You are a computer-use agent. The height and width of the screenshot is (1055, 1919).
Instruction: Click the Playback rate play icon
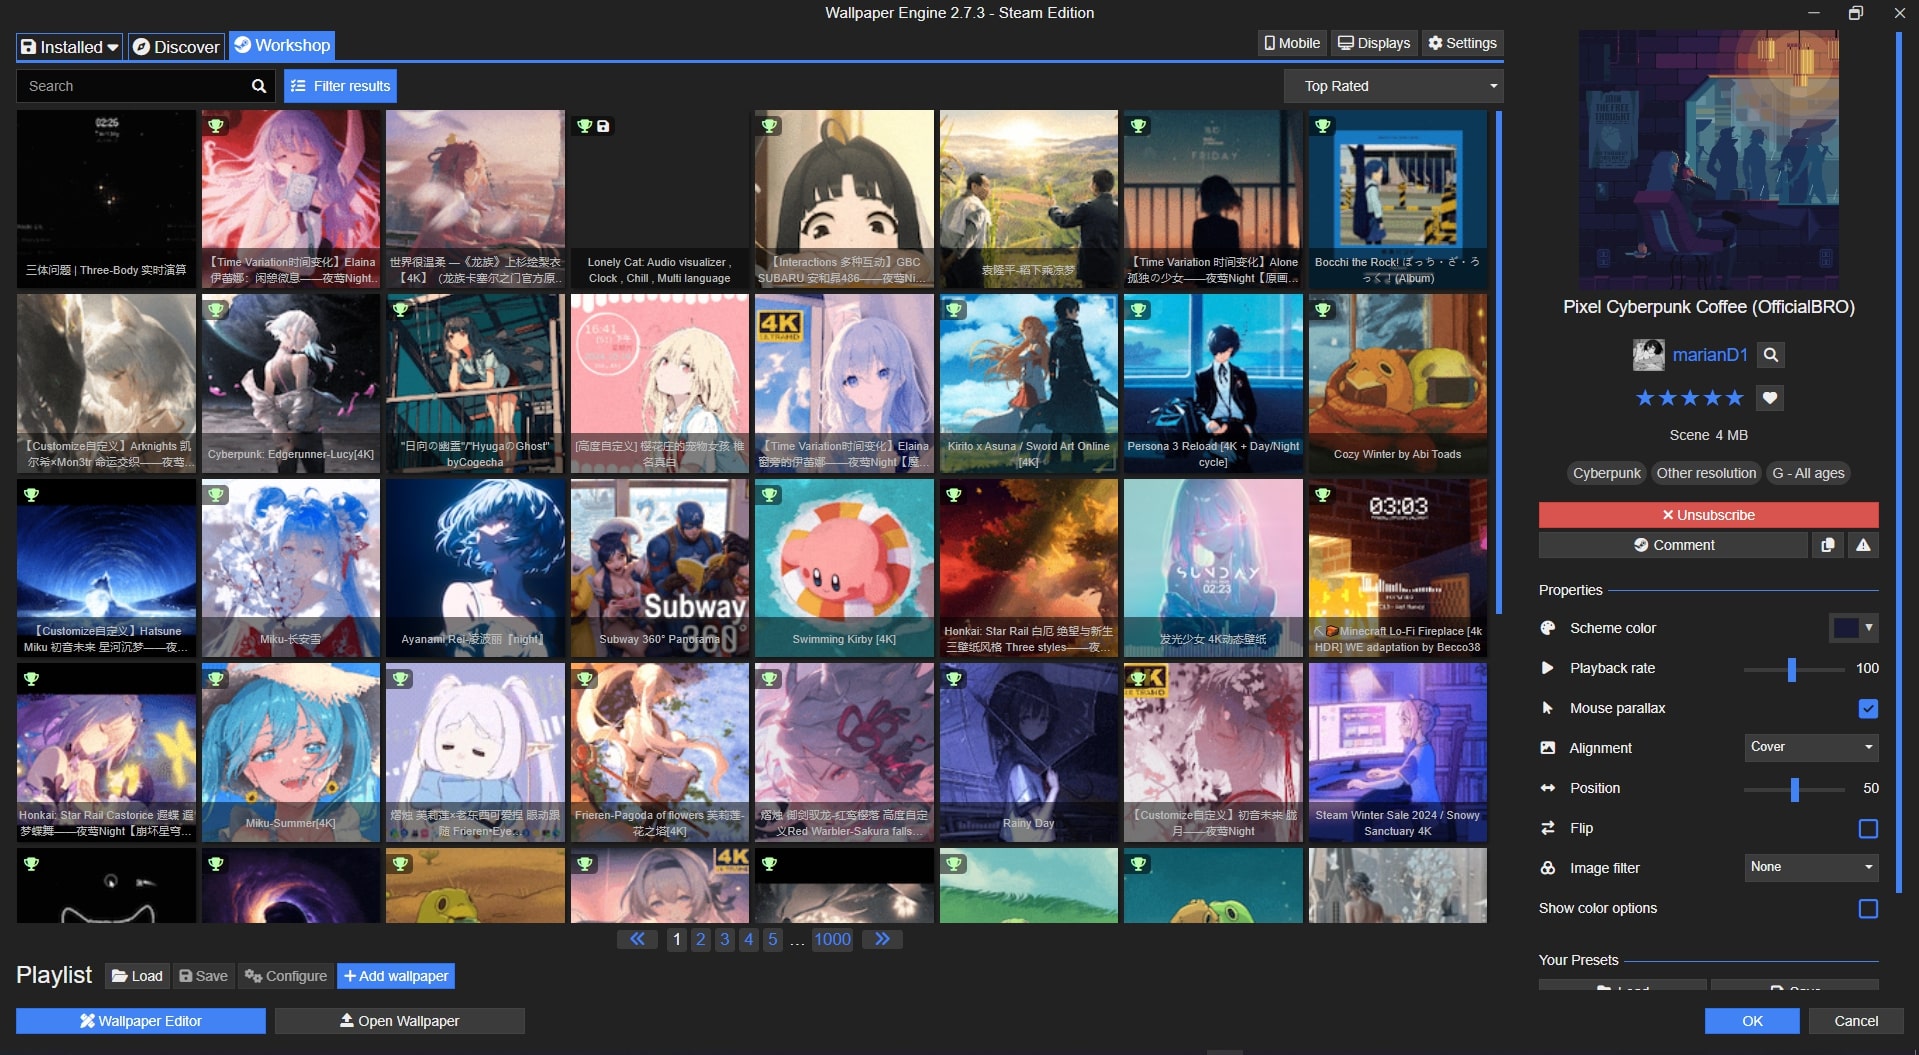[x=1548, y=668]
